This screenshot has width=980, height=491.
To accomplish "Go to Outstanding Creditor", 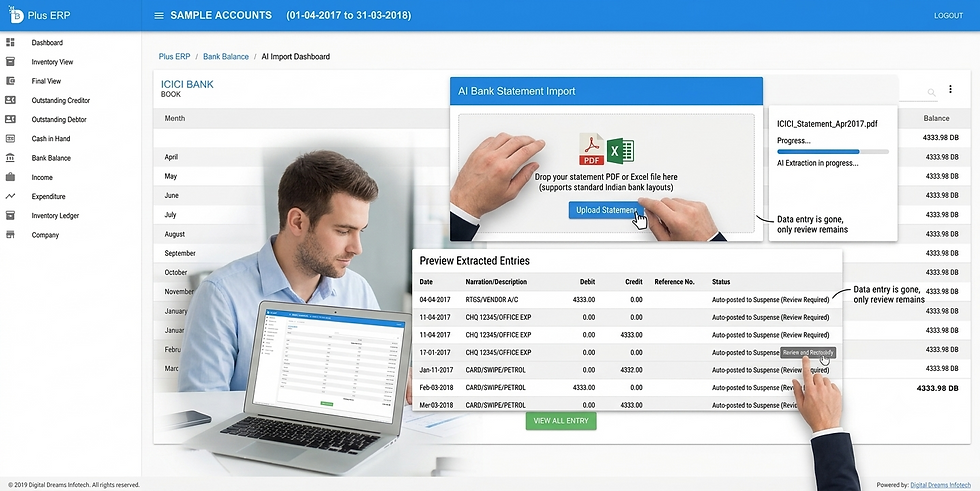I will [61, 100].
